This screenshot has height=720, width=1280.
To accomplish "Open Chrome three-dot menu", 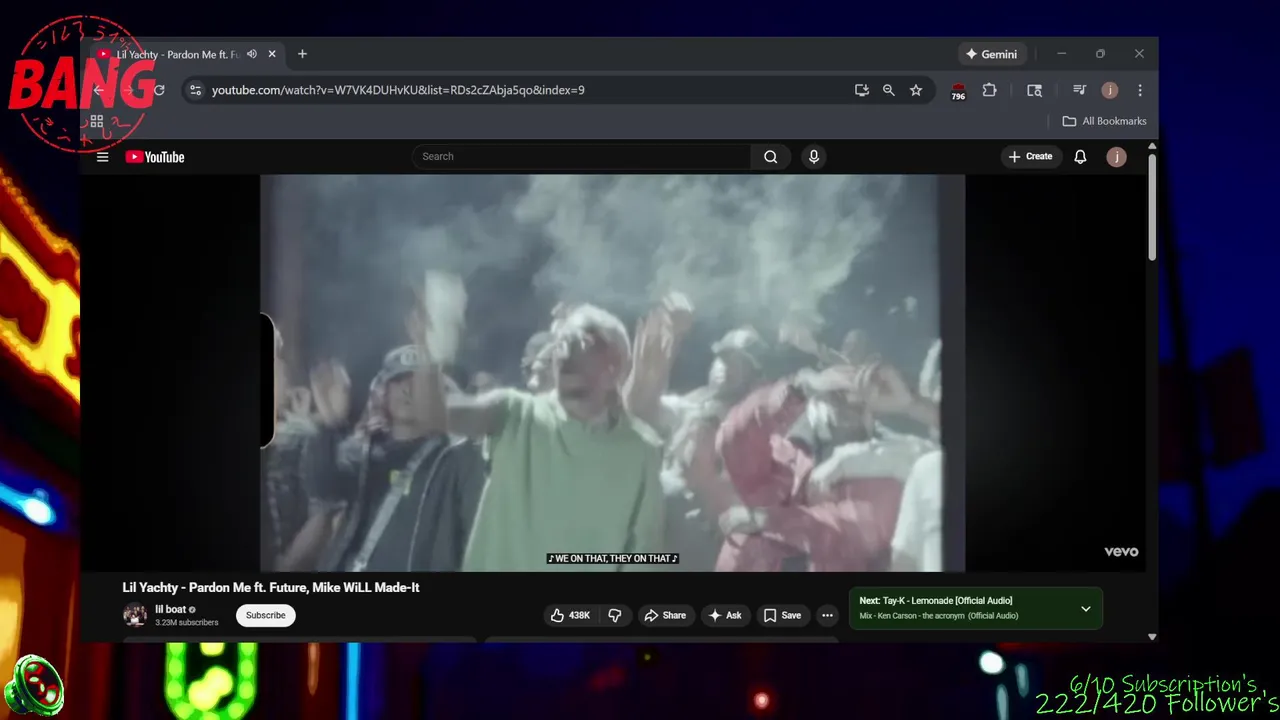I will (x=1140, y=90).
